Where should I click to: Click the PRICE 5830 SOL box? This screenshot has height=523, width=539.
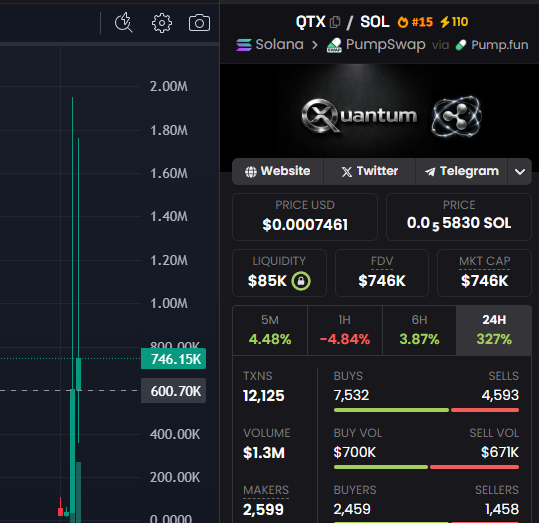459,217
